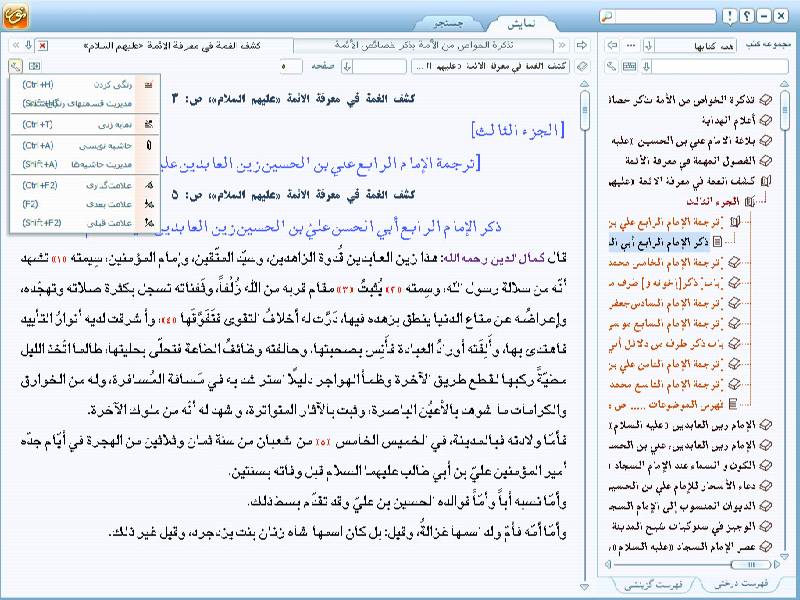Click the page number field showing ٥
This screenshot has width=800, height=600.
pyautogui.click(x=290, y=66)
